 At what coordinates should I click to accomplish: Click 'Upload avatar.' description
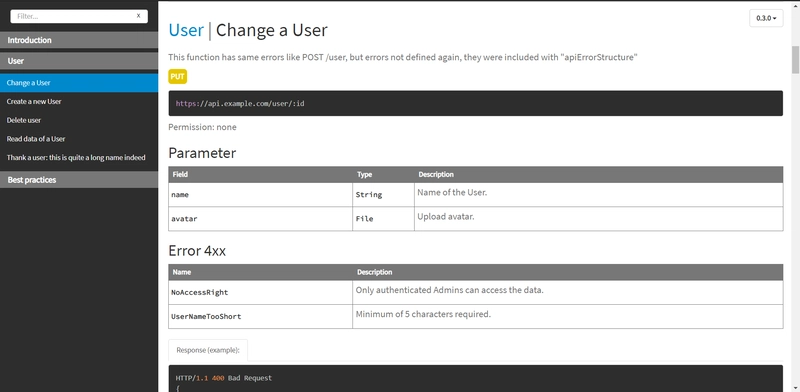click(x=446, y=216)
